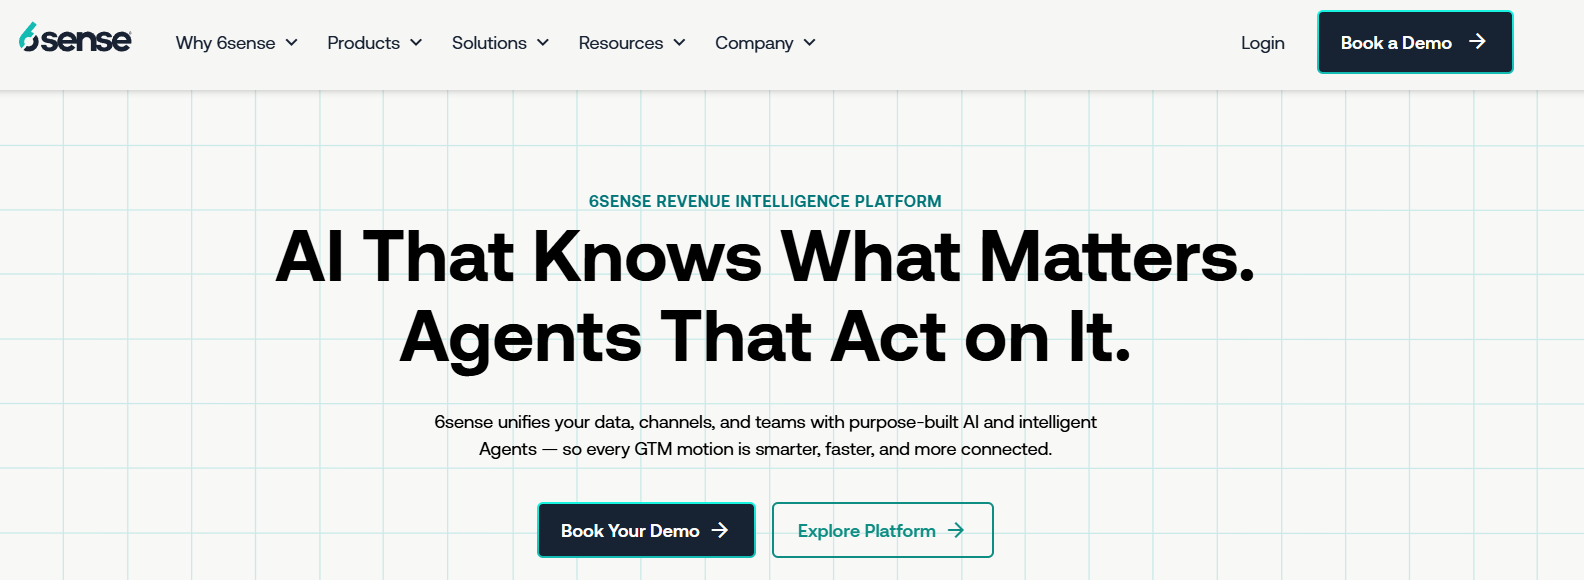The image size is (1584, 580).
Task: Click the '6SENSE REVENUE INTELLIGENCE PLATFORM' text
Action: click(x=765, y=201)
